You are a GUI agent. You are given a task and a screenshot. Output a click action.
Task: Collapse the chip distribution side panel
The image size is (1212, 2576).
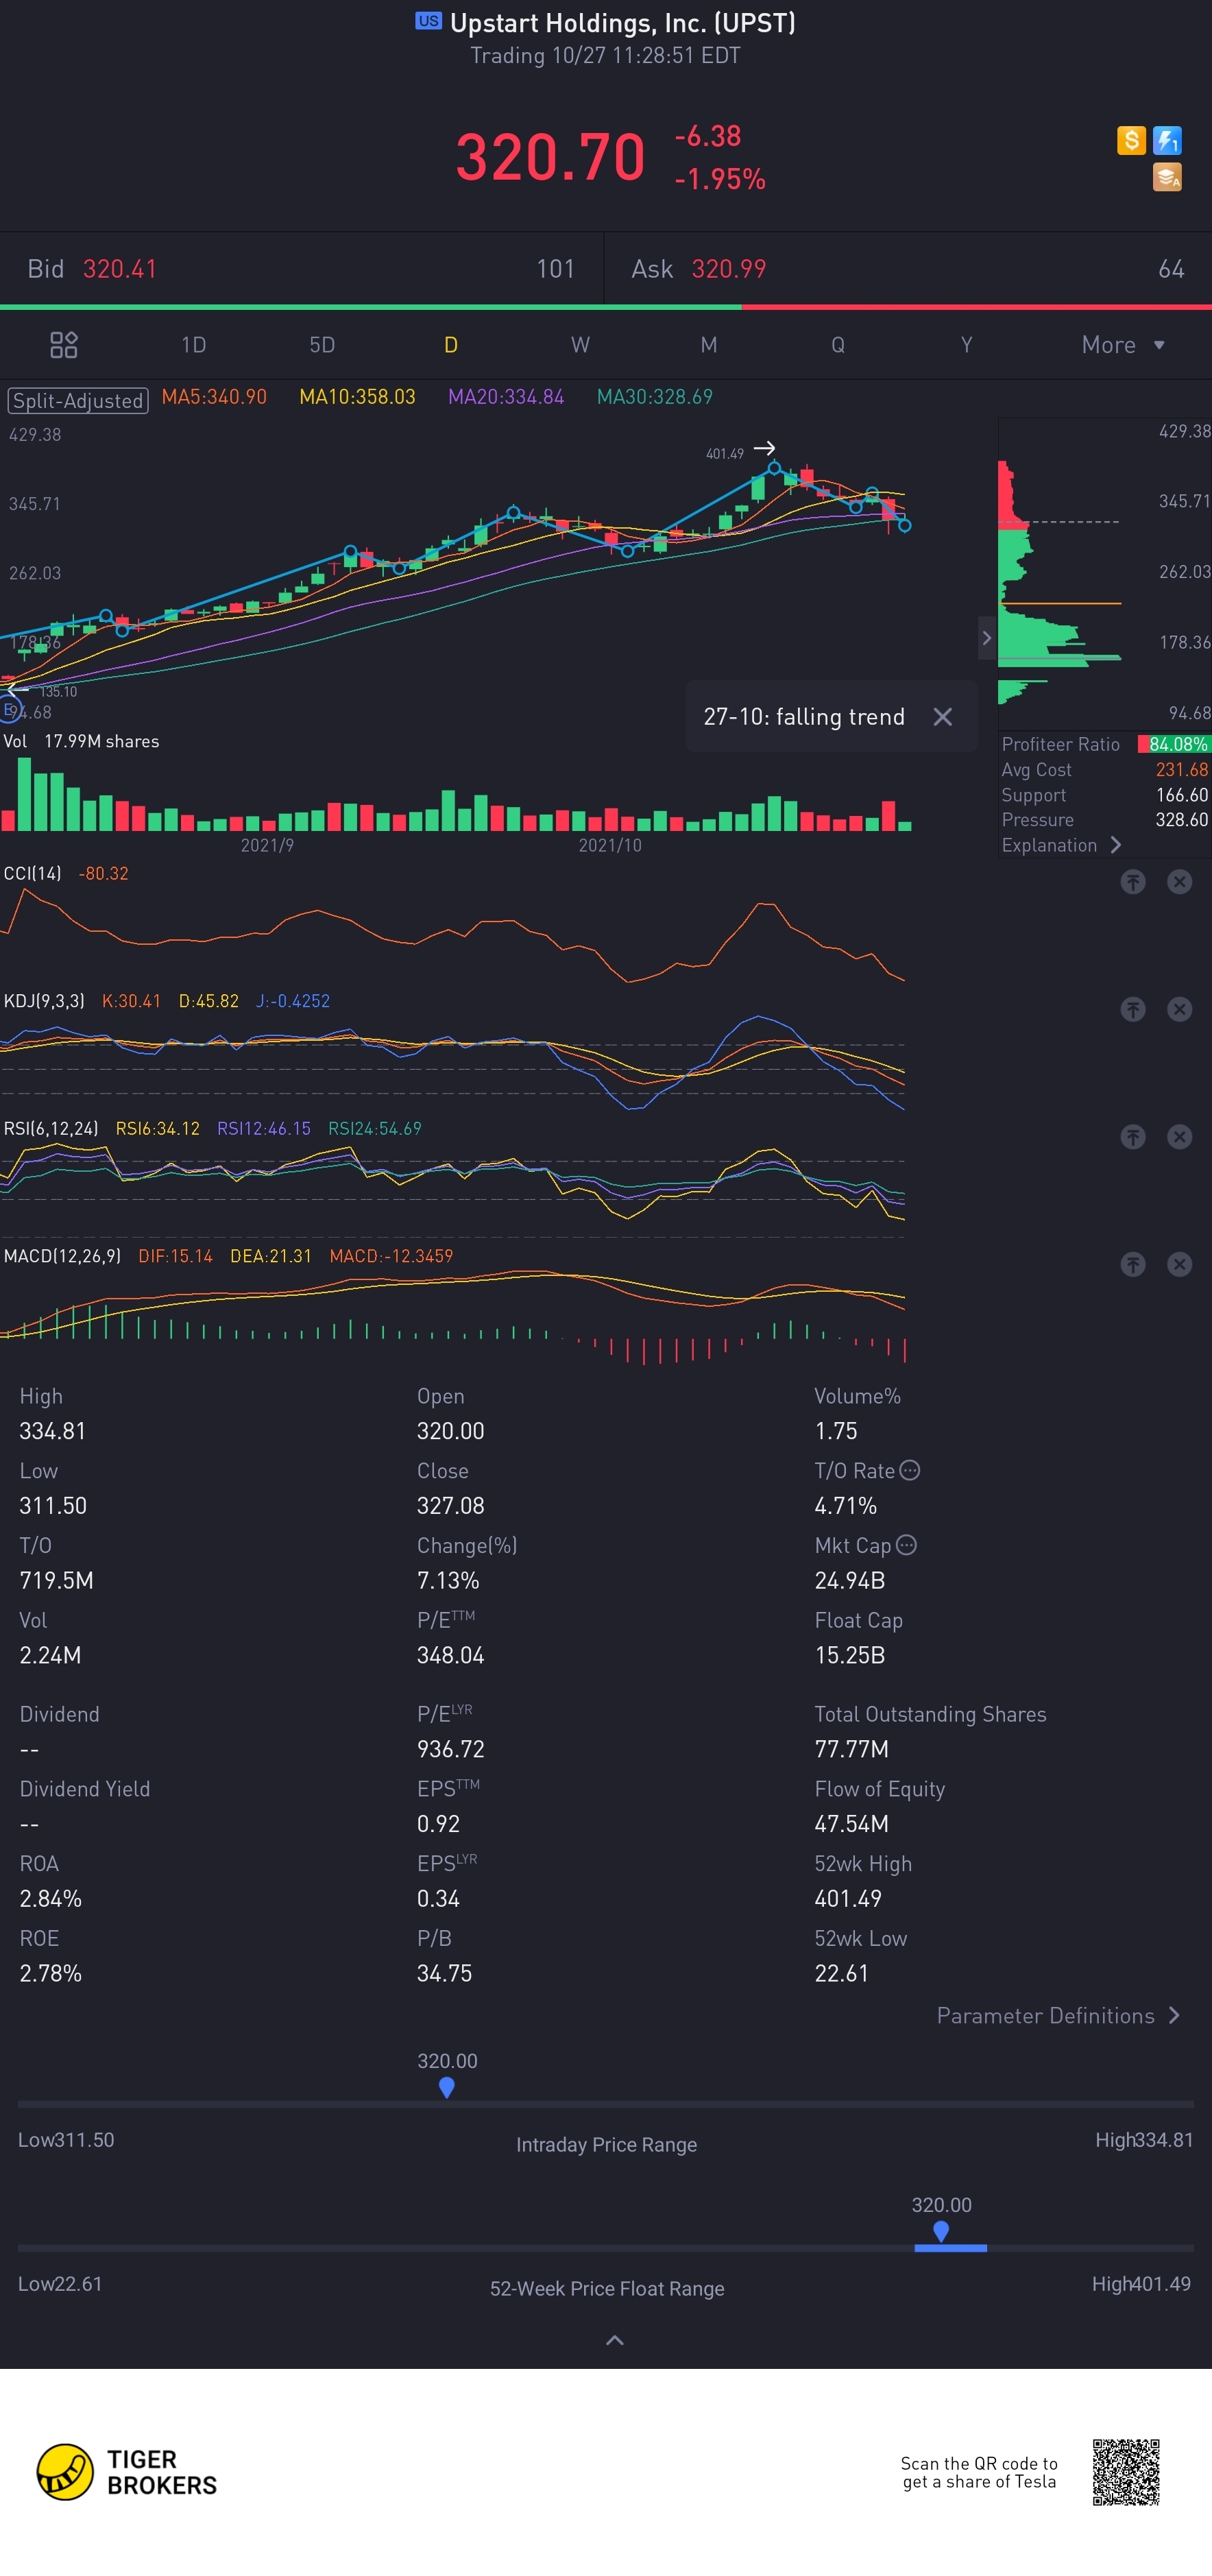pyautogui.click(x=986, y=638)
